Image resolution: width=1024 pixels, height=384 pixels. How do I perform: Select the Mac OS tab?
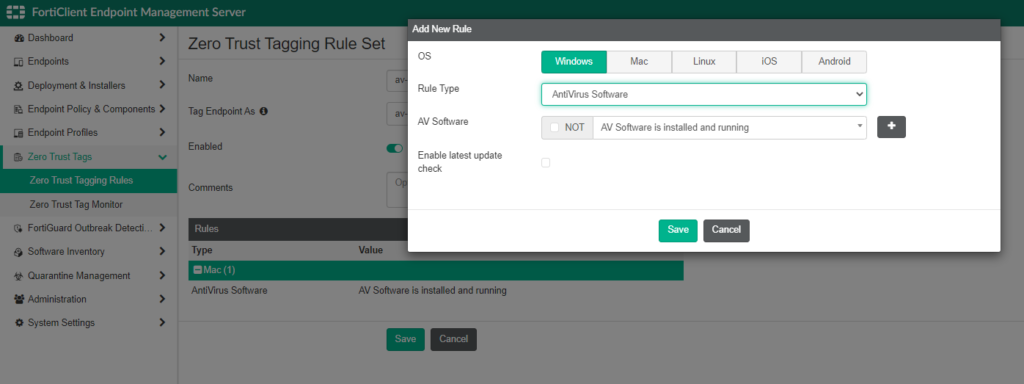click(x=639, y=61)
